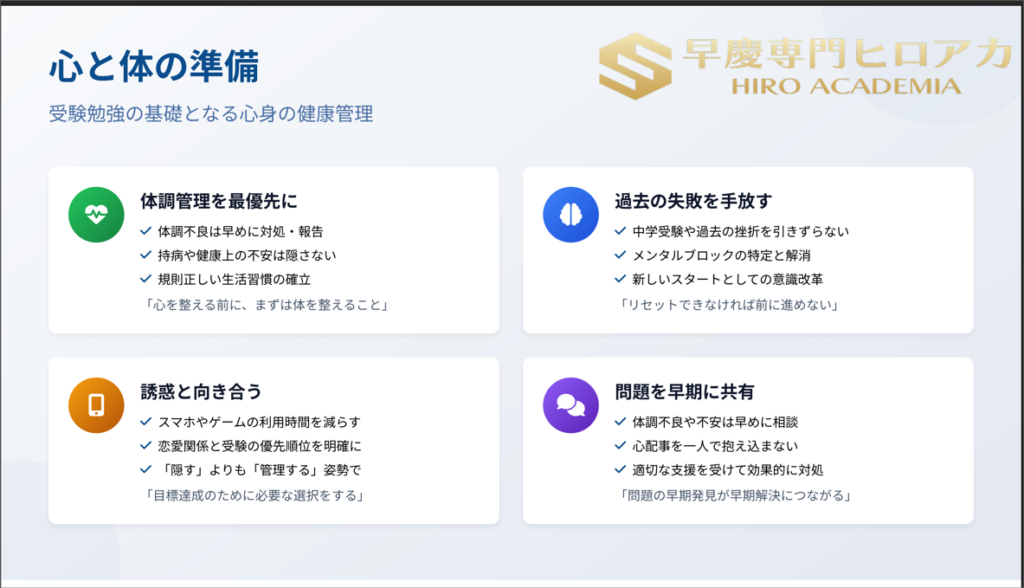This screenshot has width=1024, height=588.
Task: Click the blue brain icon
Action: tap(568, 214)
